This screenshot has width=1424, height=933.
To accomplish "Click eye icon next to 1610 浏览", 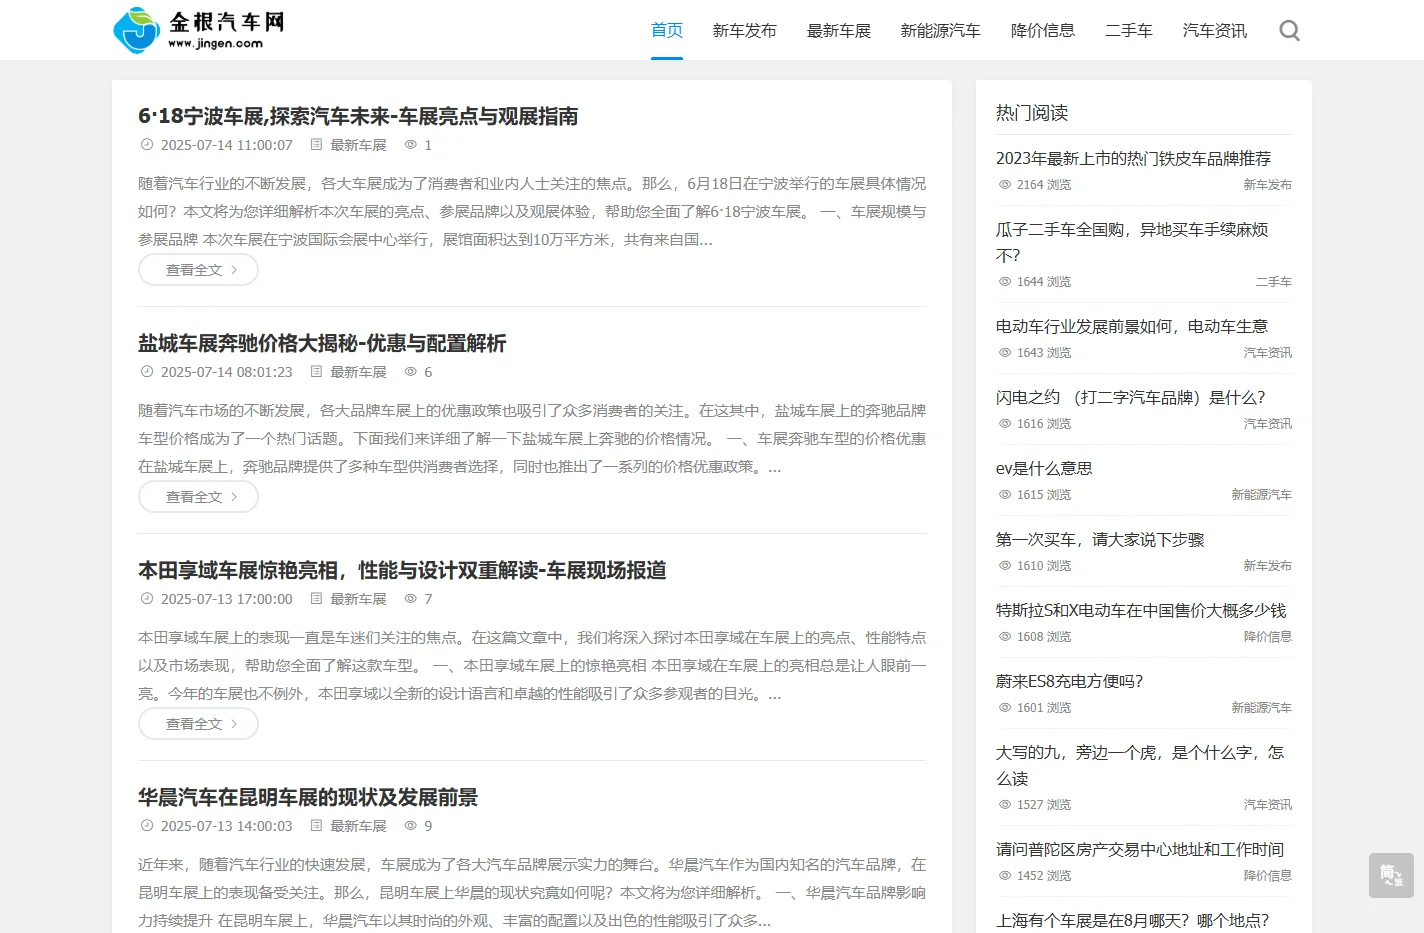I will point(1005,566).
